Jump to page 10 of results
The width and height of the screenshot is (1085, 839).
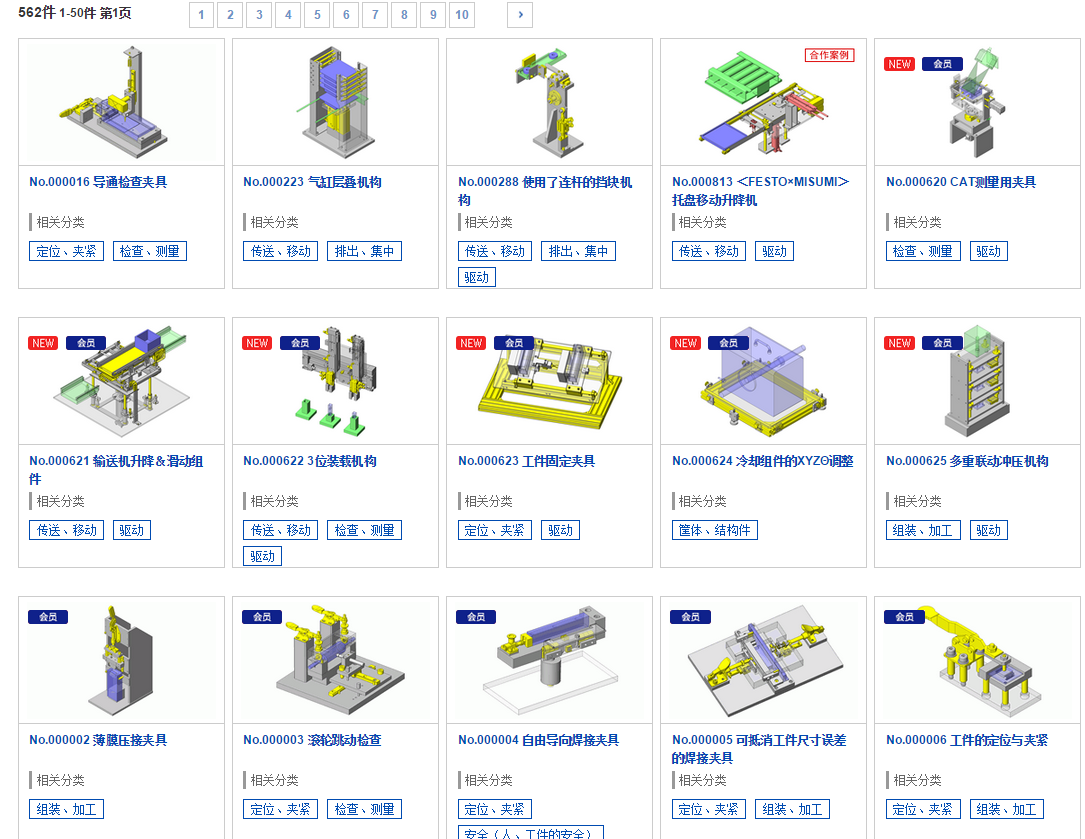coord(461,15)
